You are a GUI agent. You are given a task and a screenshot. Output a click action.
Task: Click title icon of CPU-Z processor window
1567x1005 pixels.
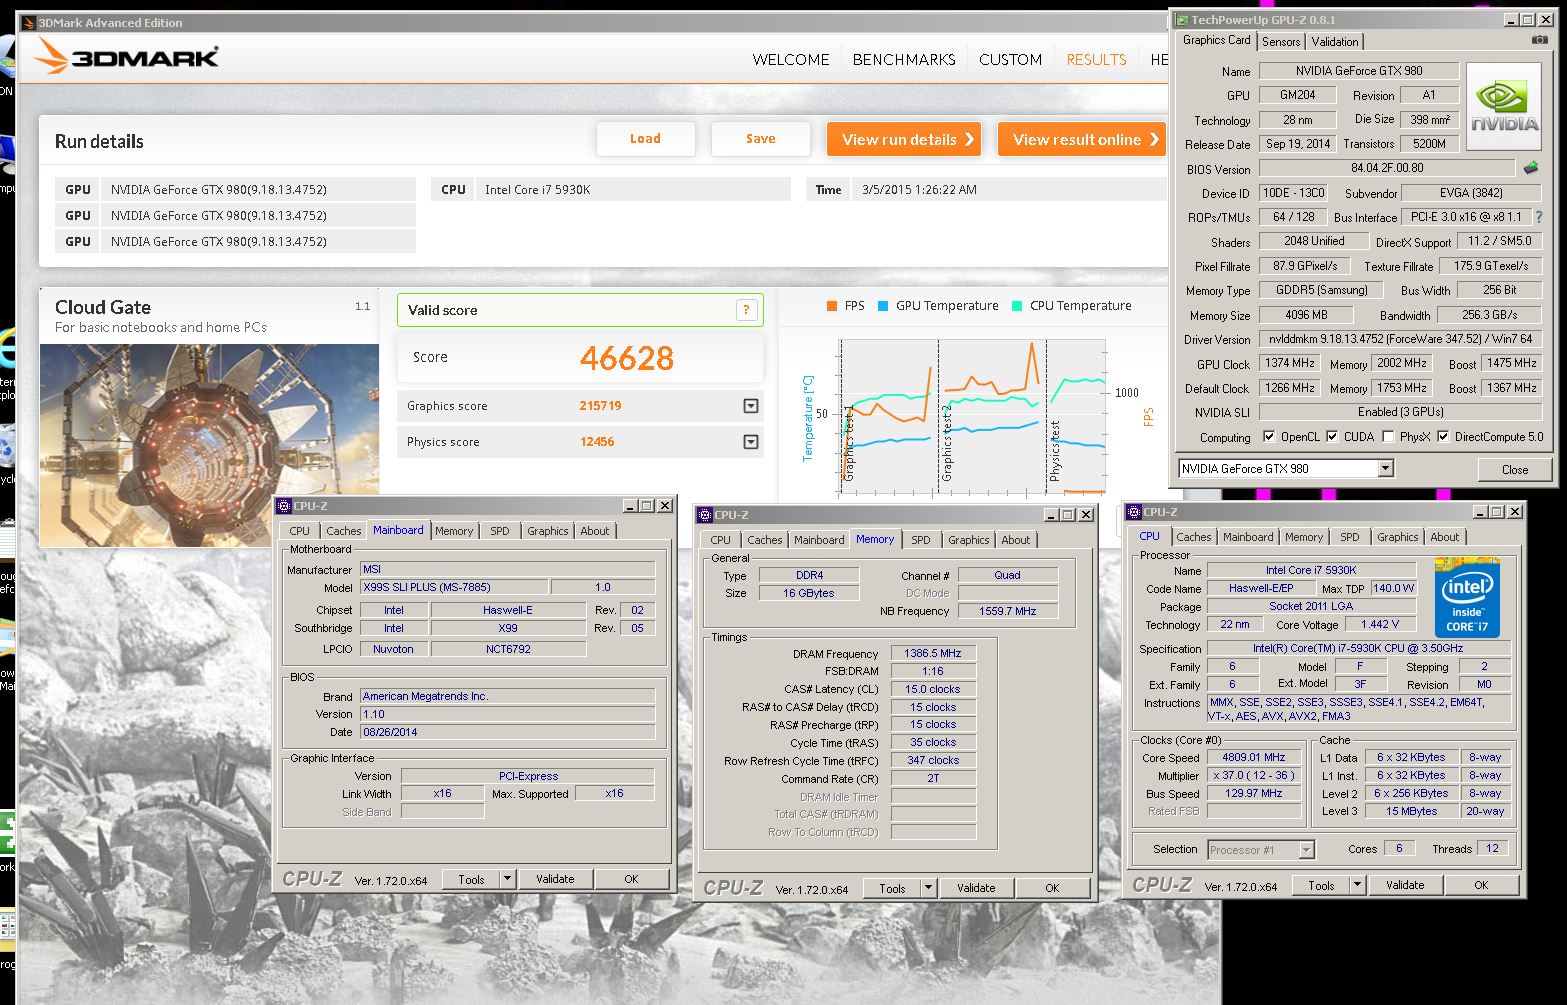(1134, 512)
